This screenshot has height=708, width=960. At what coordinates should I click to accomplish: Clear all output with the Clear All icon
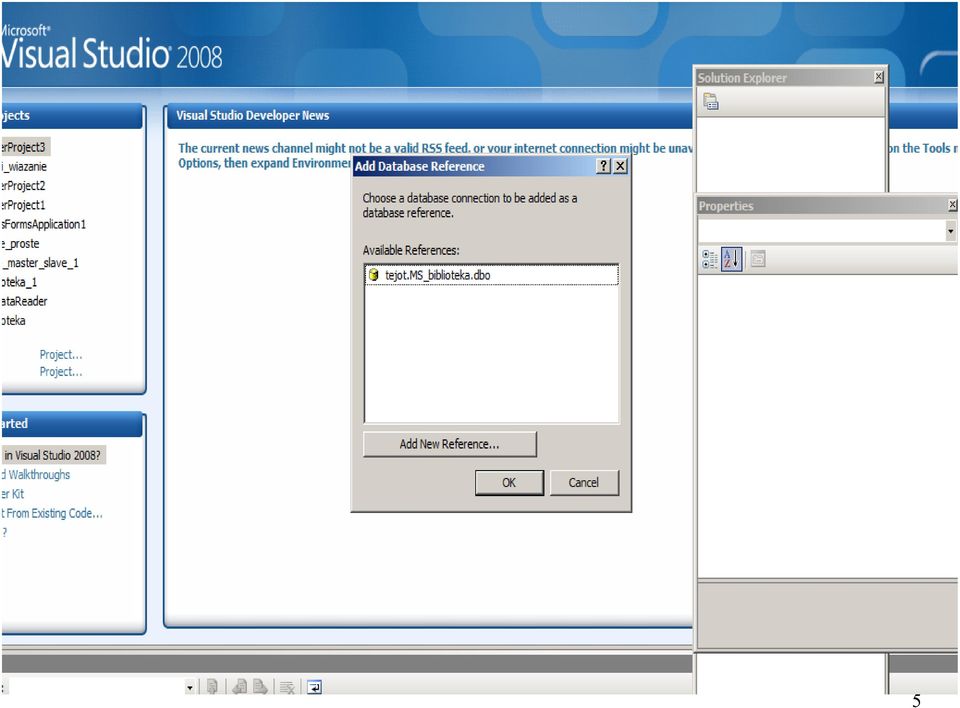coord(287,687)
